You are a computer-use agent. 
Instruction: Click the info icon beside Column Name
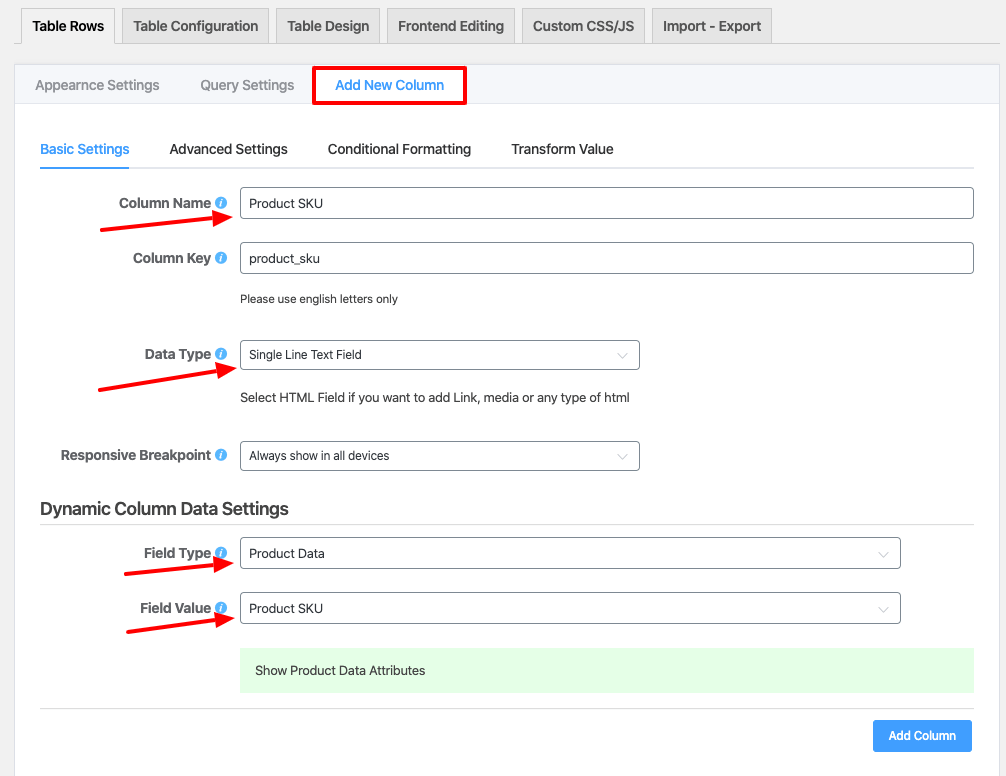tap(221, 203)
